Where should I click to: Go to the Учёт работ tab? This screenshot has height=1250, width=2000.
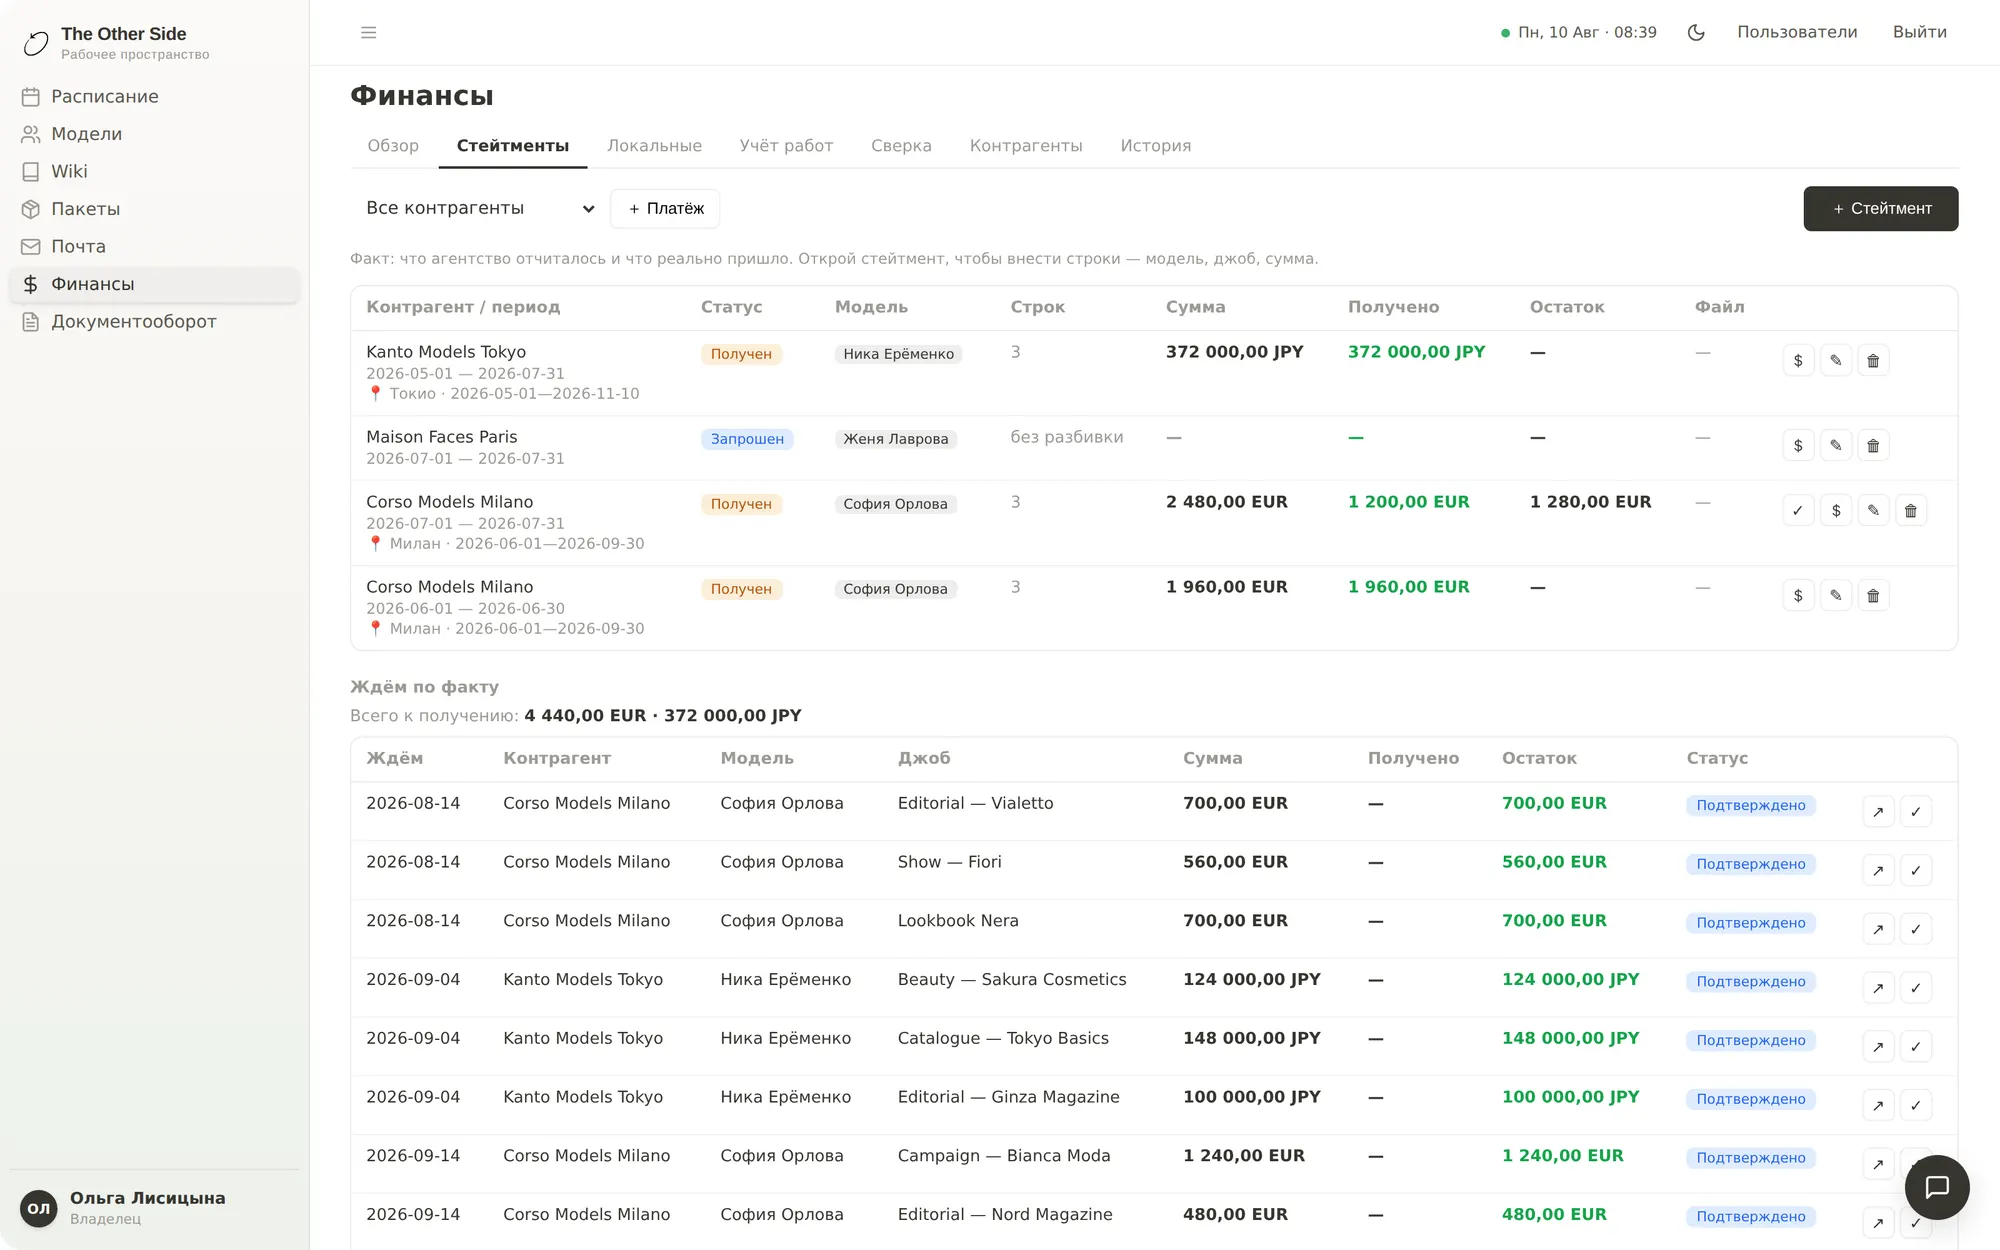pyautogui.click(x=786, y=146)
